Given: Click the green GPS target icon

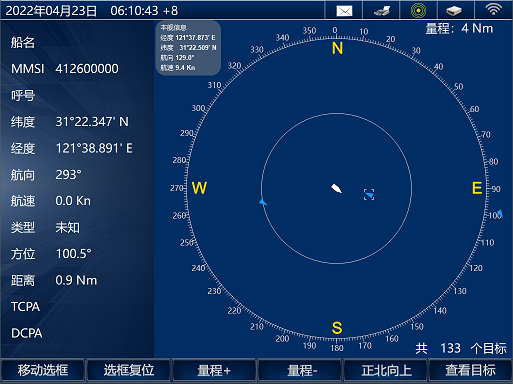Looking at the screenshot, I should pos(418,11).
